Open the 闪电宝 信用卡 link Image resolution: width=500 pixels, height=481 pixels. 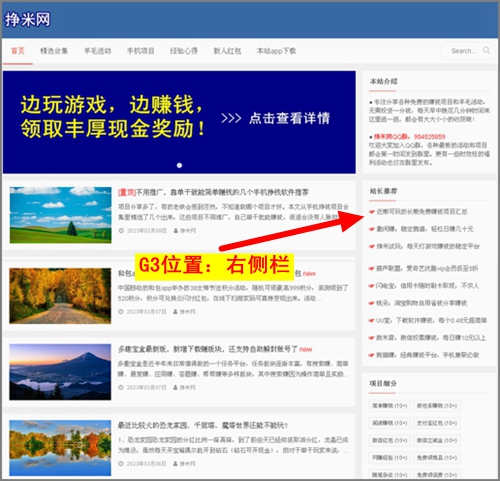click(428, 286)
